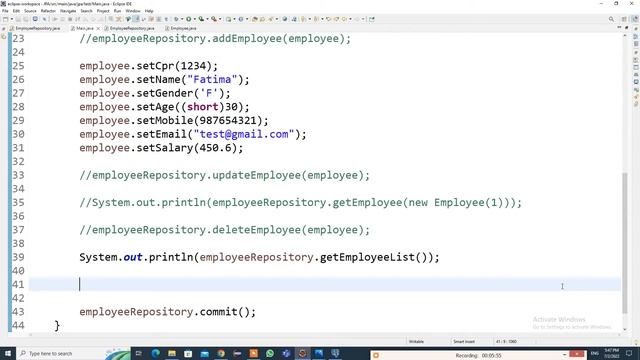Click the Writable status bar field

coord(416,341)
